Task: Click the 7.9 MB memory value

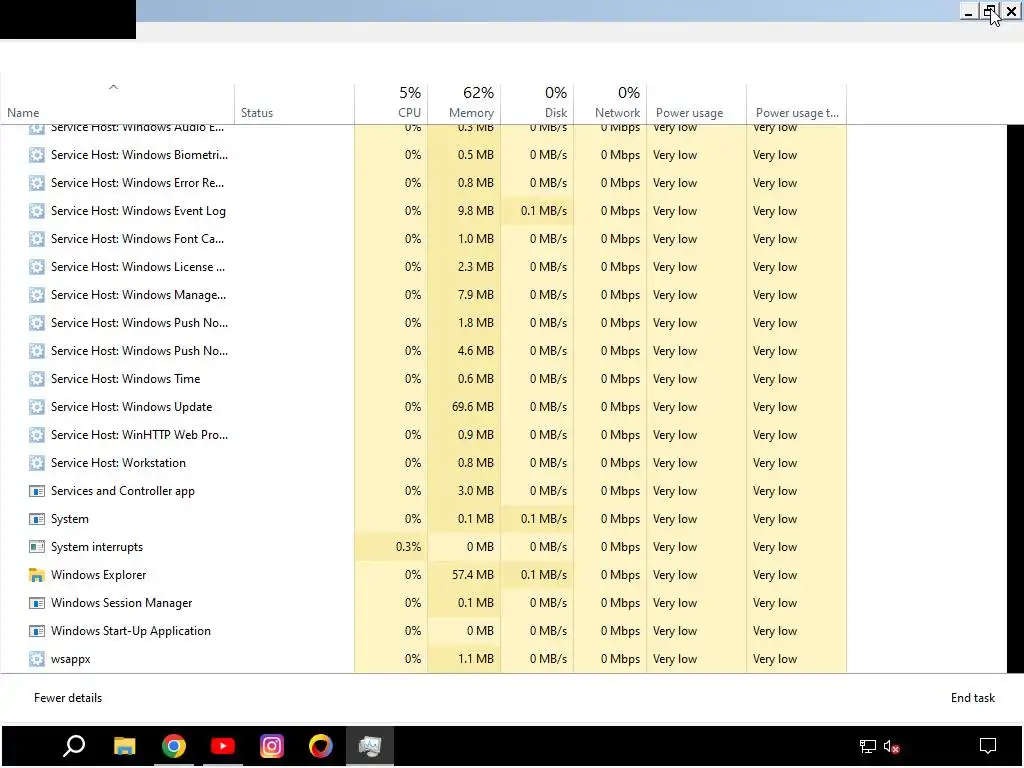Action: pos(475,295)
